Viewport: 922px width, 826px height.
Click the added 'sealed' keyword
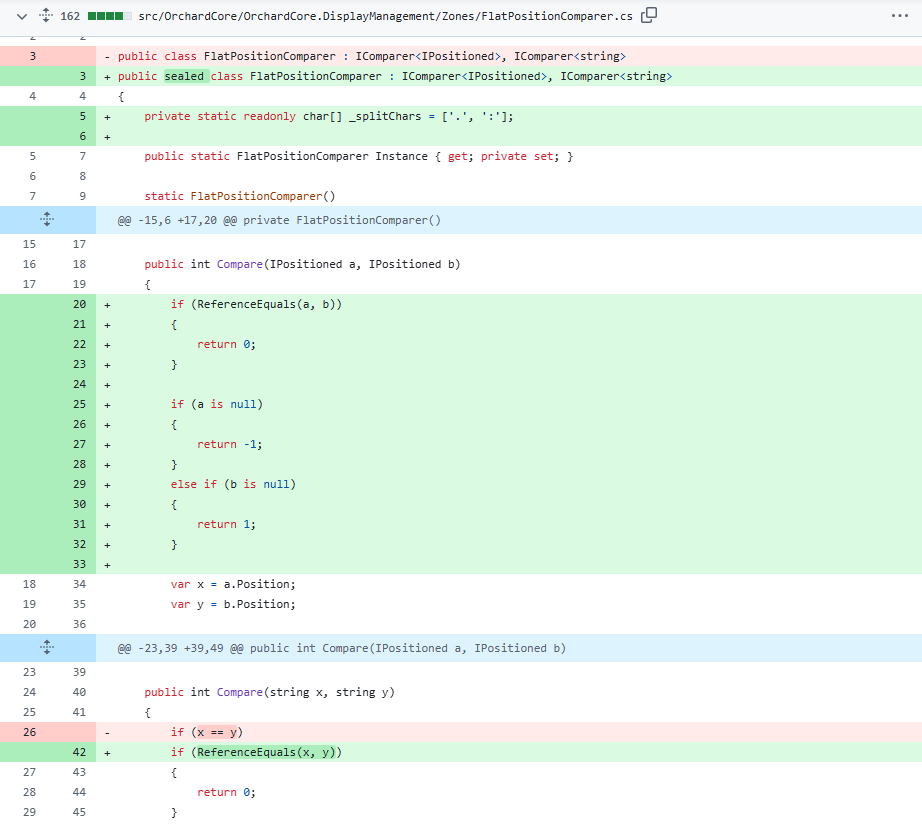(185, 76)
